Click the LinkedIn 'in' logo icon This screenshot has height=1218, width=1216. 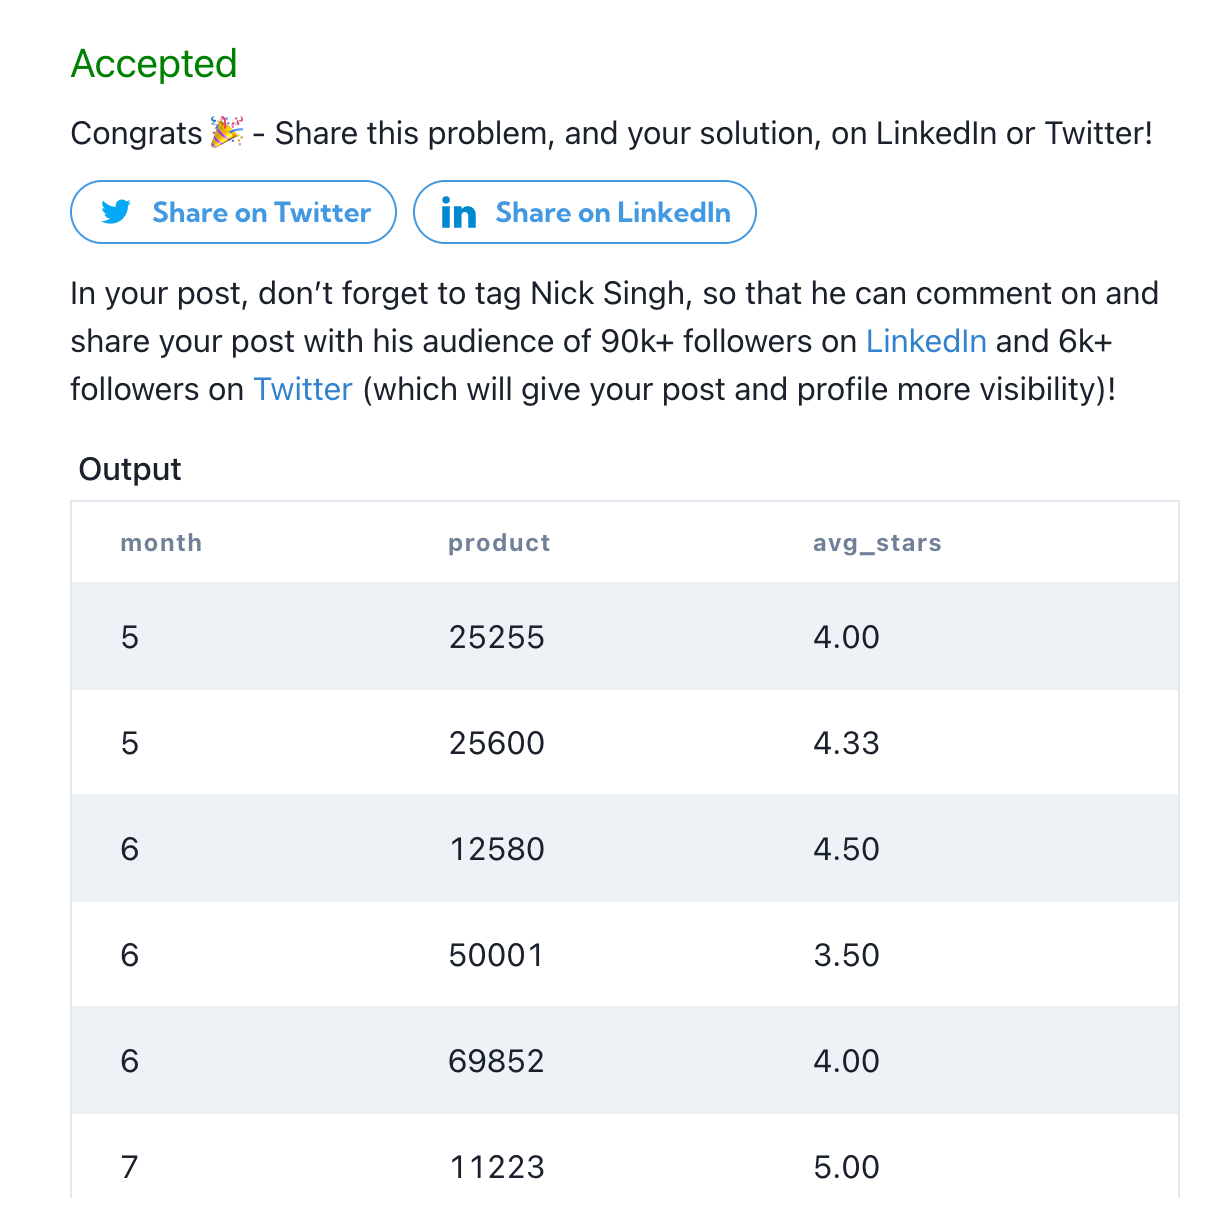click(x=458, y=213)
